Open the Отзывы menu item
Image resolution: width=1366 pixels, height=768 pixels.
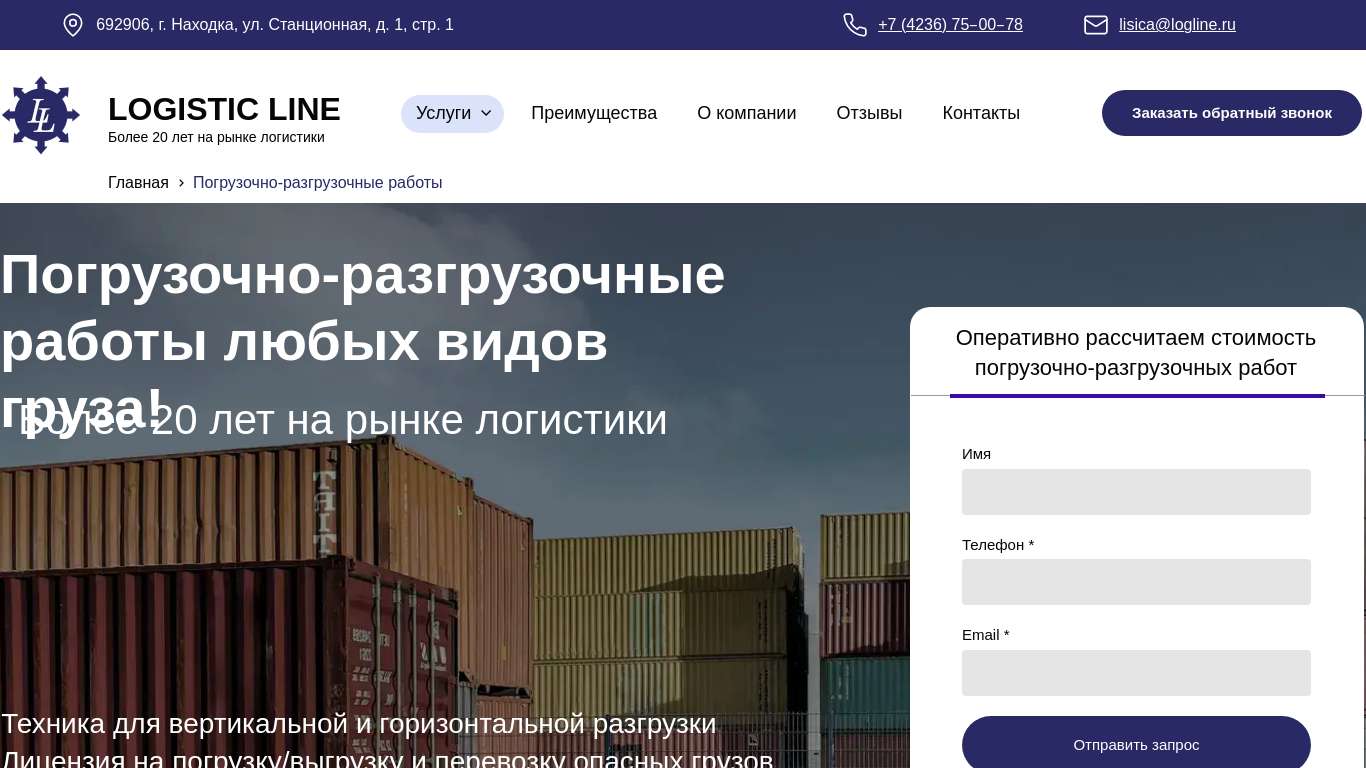coord(869,114)
